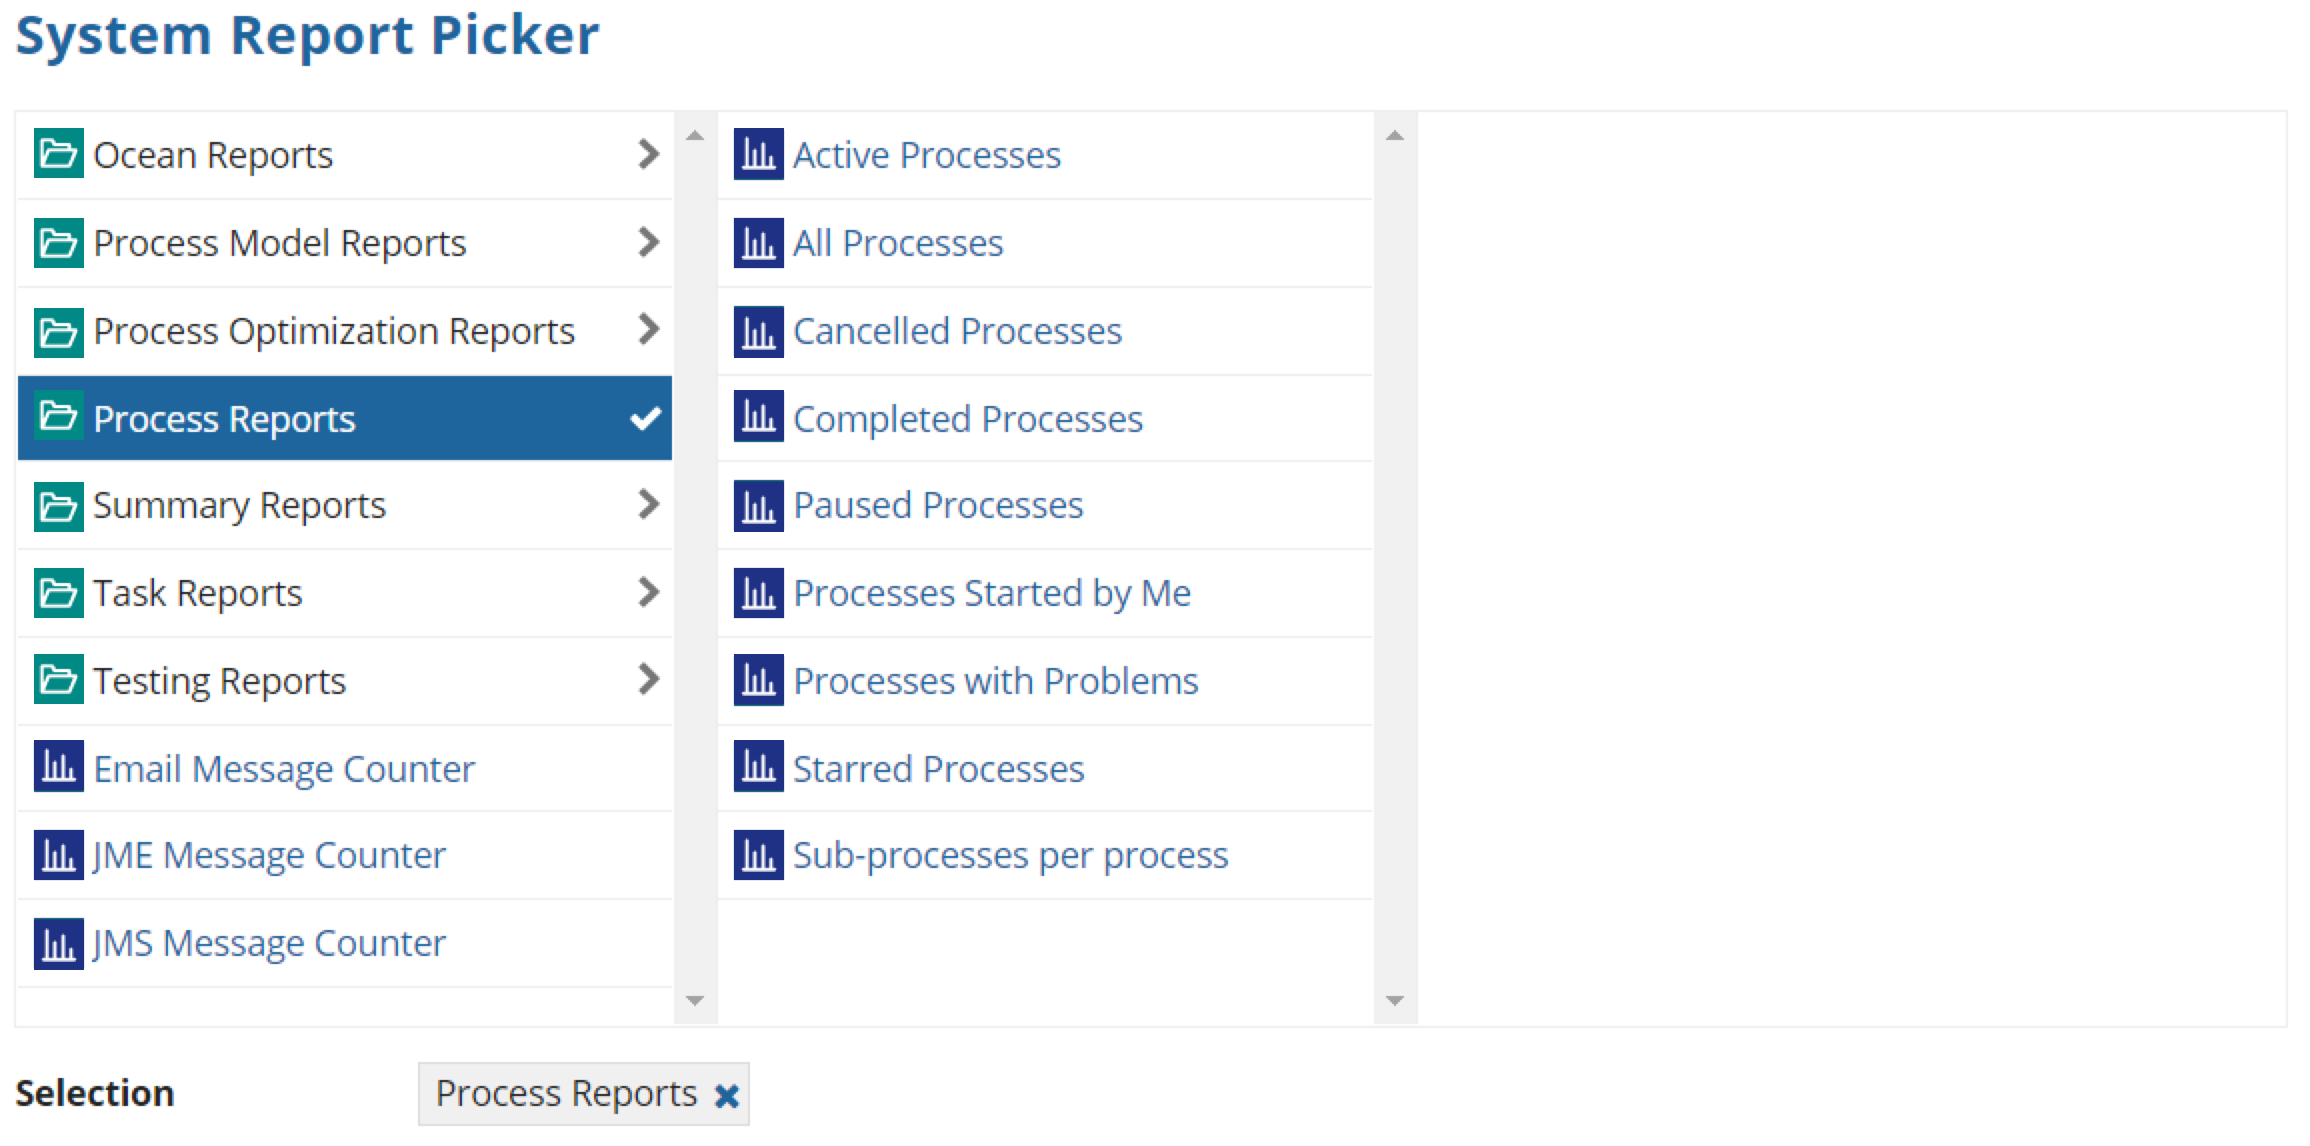Select the All Processes report icon

point(762,240)
